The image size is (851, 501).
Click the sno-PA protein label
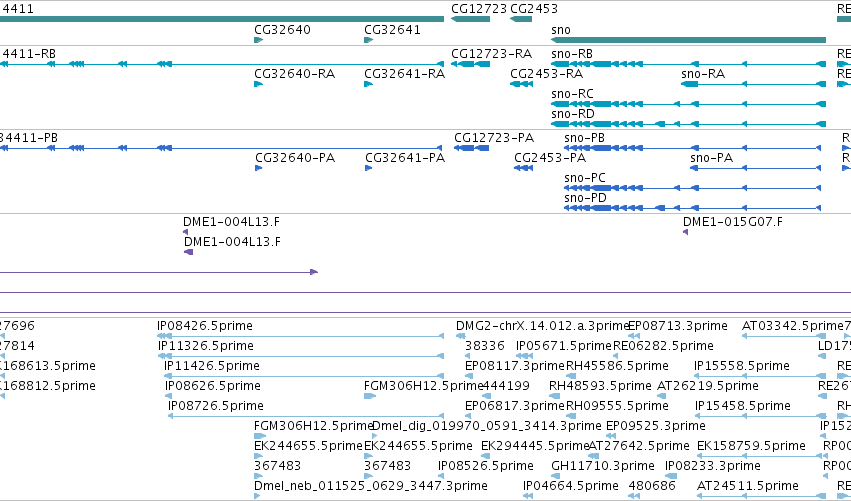(x=712, y=158)
